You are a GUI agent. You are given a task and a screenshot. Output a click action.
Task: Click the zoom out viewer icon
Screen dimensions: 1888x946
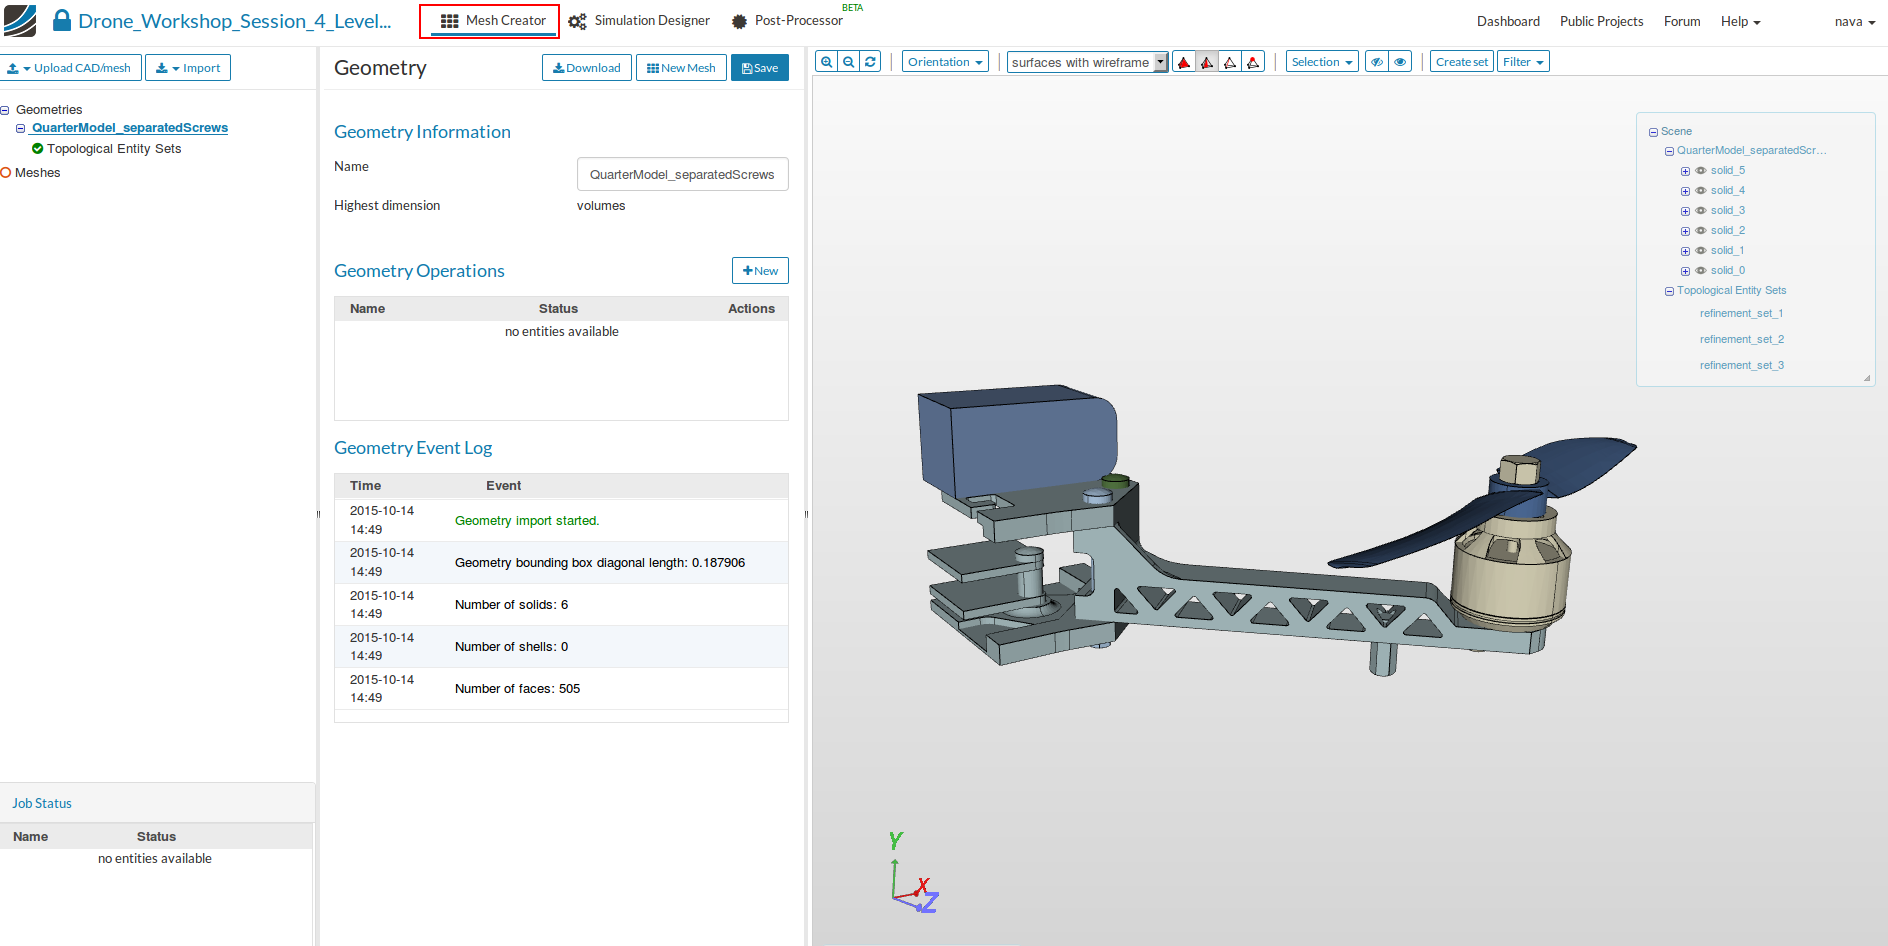[x=848, y=62]
